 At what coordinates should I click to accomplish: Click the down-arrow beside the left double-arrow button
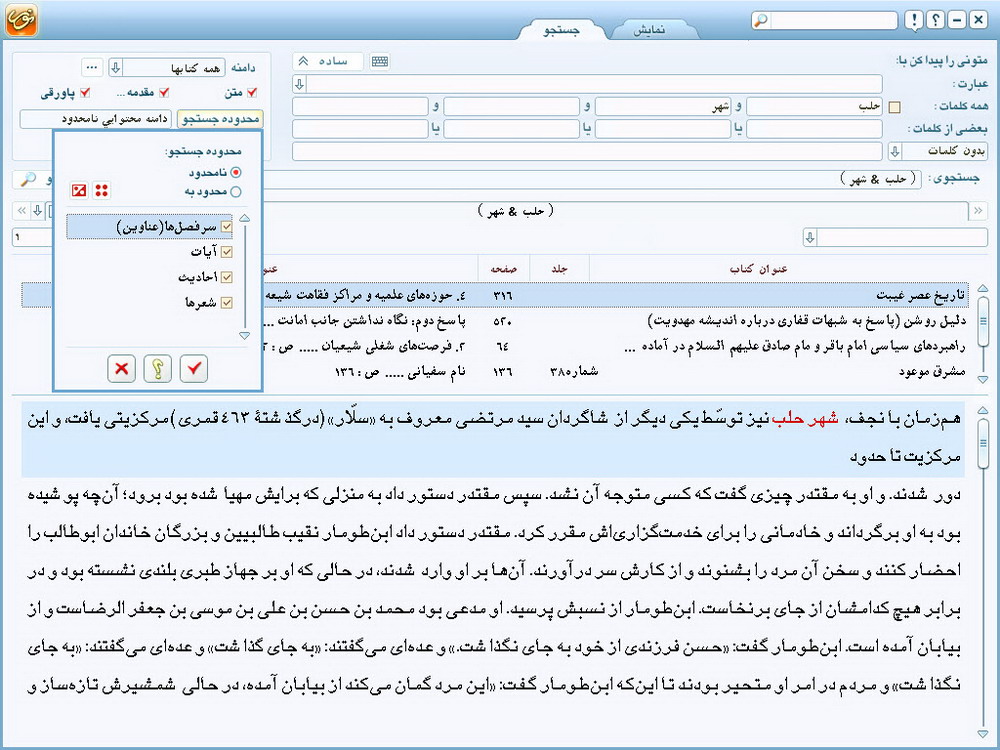38,210
